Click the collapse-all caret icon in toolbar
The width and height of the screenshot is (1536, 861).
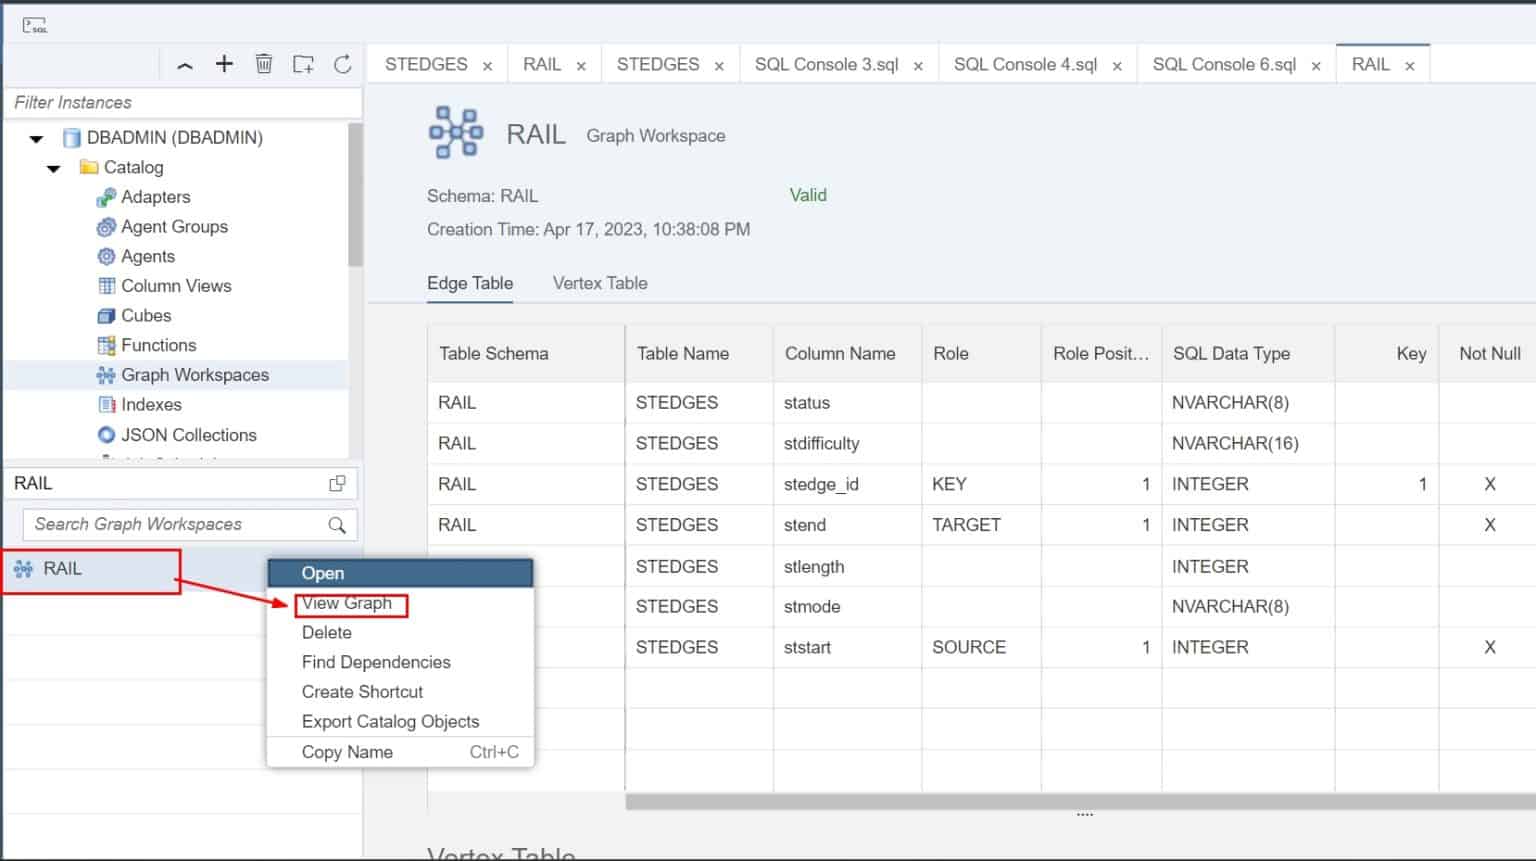[x=185, y=65]
